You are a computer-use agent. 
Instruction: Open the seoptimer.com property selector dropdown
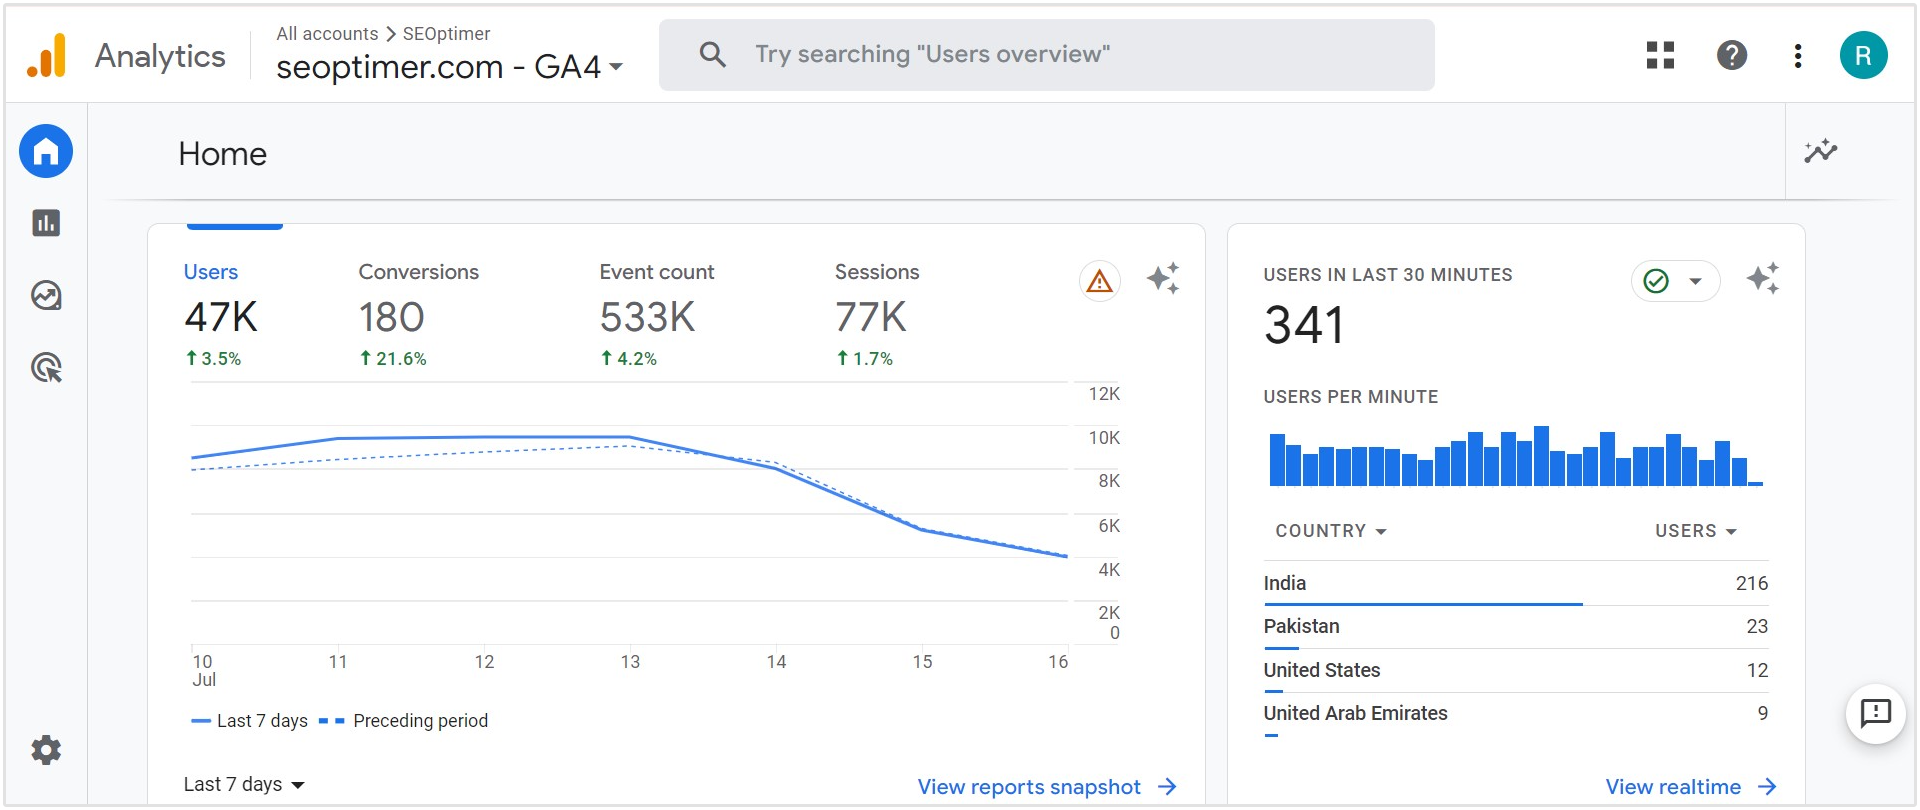click(449, 67)
